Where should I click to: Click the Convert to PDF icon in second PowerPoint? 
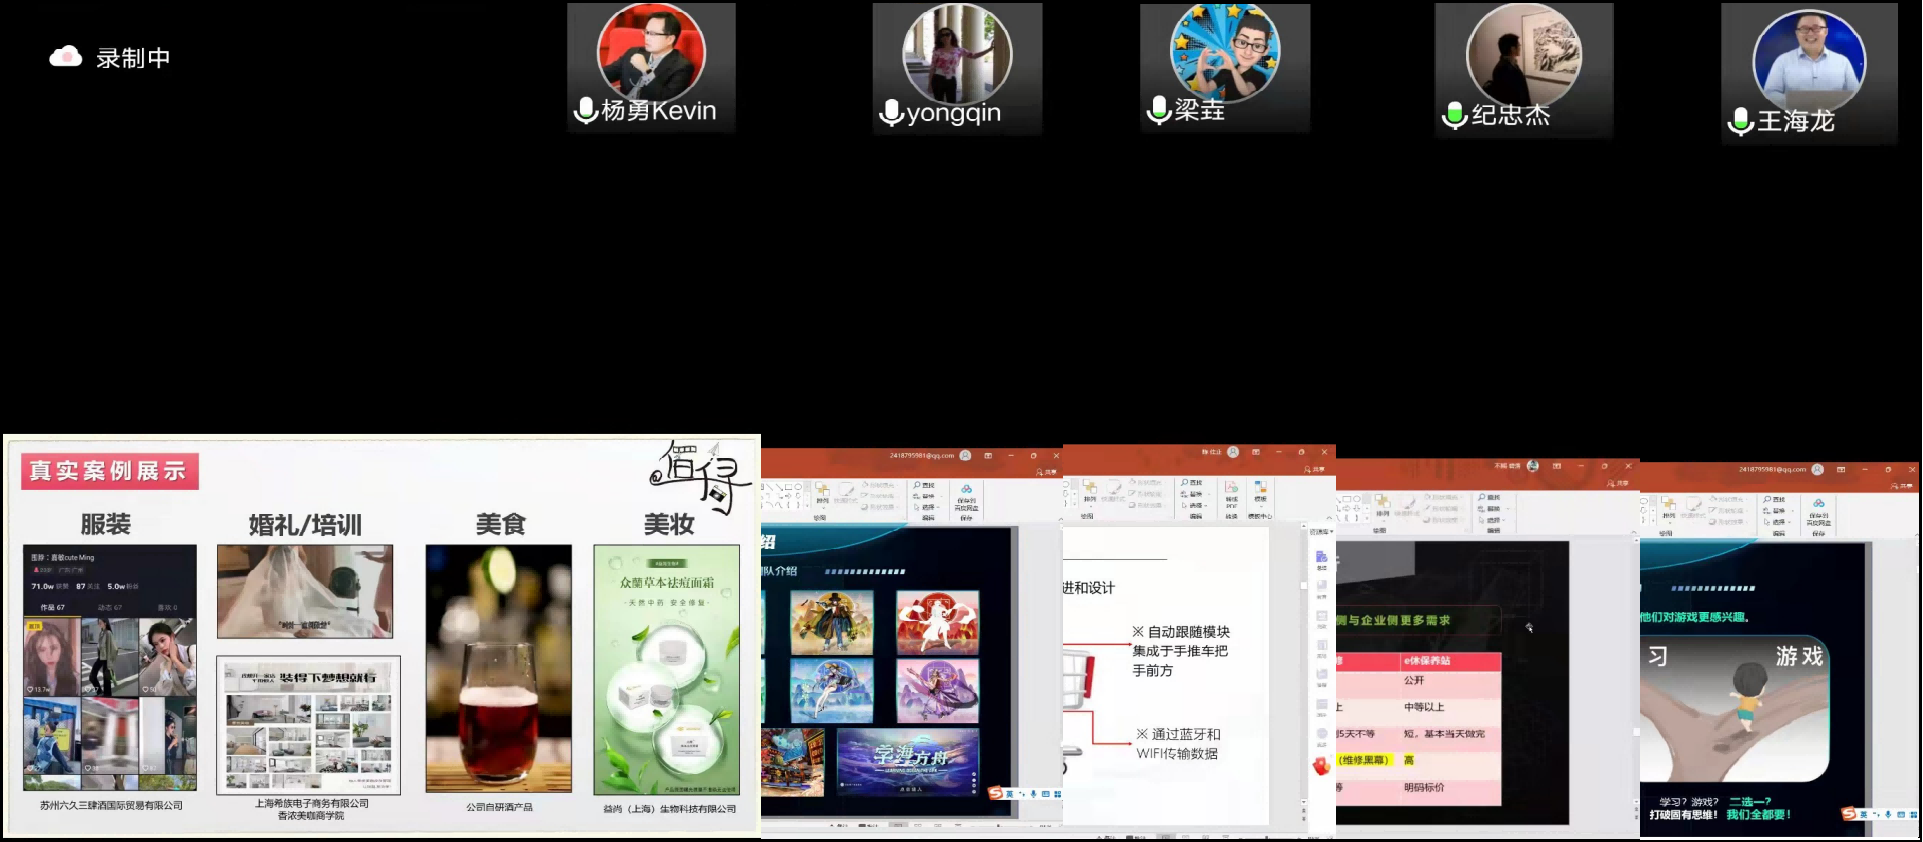(x=1231, y=490)
